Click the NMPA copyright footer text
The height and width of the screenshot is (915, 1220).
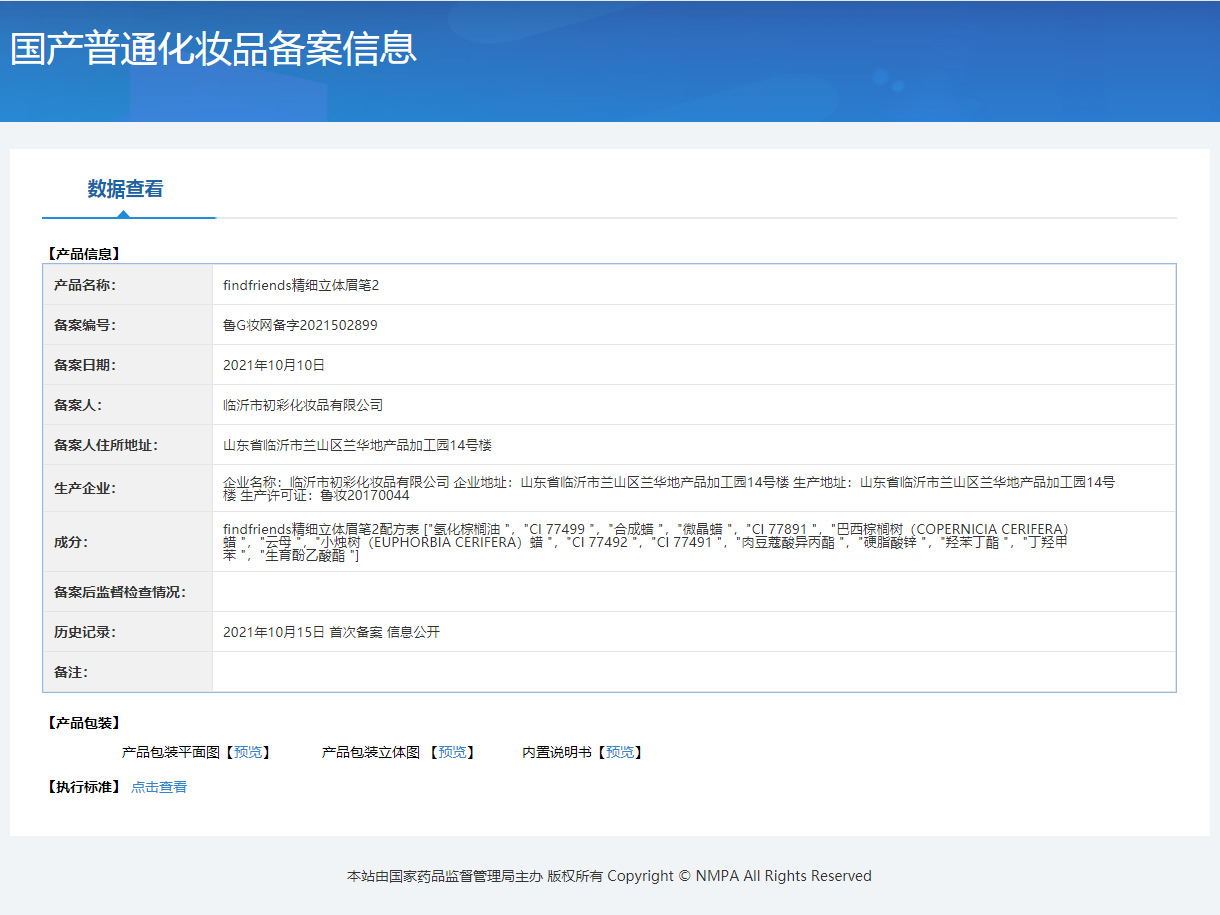[609, 876]
